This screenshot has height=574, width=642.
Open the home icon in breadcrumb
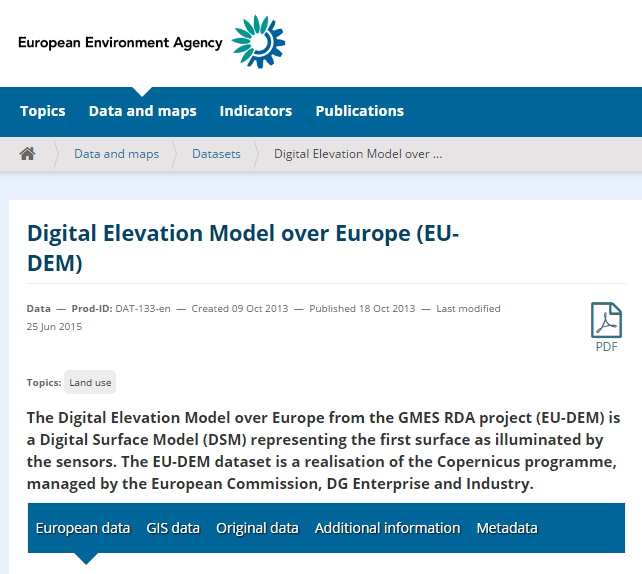27,154
